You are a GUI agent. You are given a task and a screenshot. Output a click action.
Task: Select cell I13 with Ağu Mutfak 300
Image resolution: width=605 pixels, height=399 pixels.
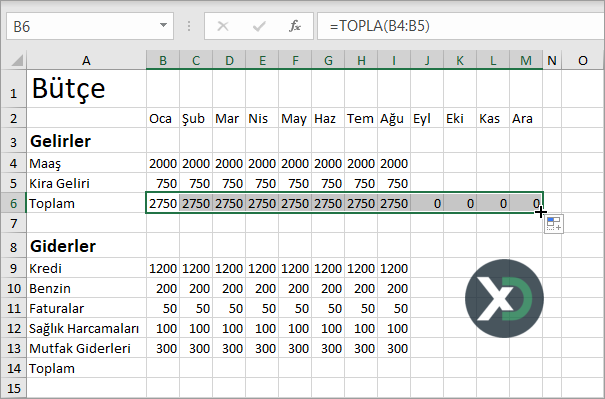pyautogui.click(x=394, y=348)
